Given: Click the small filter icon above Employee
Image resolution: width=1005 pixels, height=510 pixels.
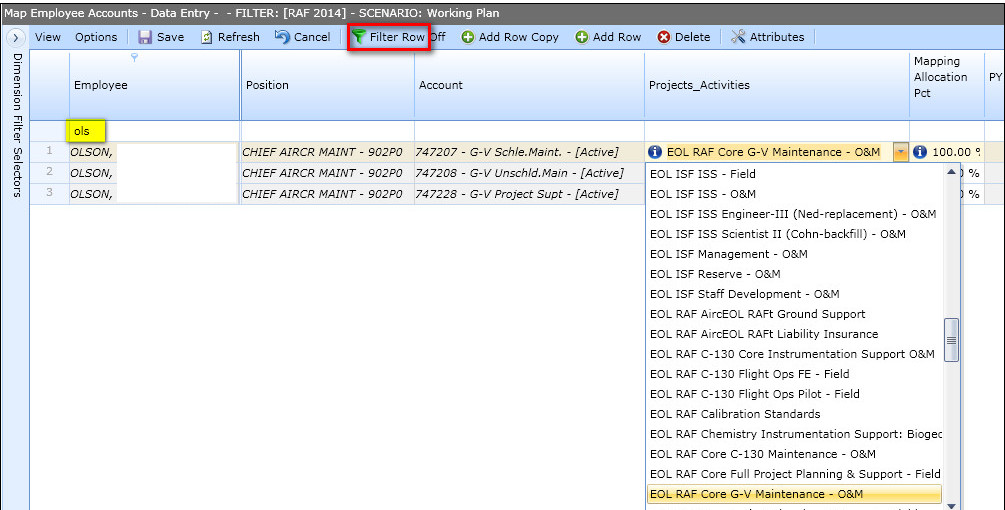Looking at the screenshot, I should 135,58.
